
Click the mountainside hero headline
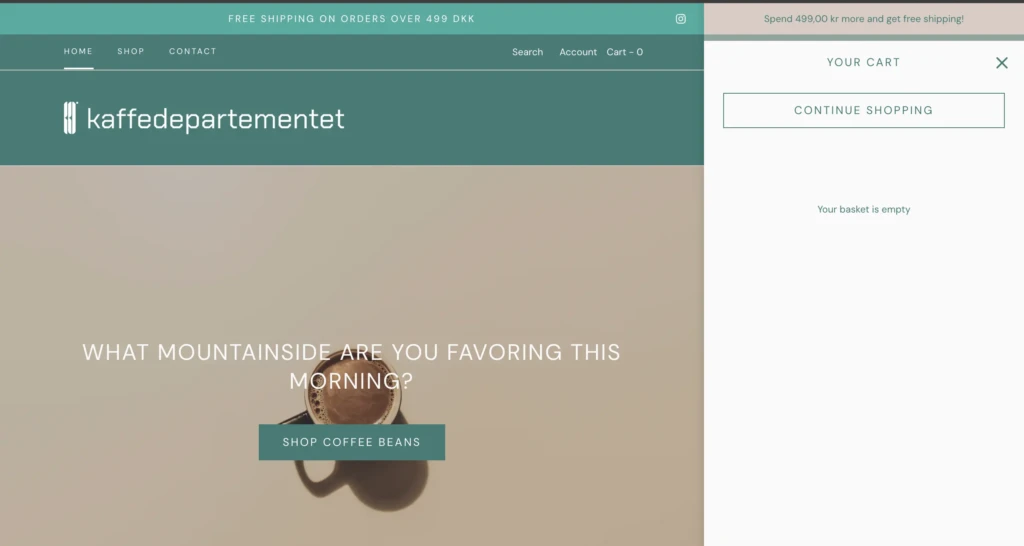[x=351, y=366]
